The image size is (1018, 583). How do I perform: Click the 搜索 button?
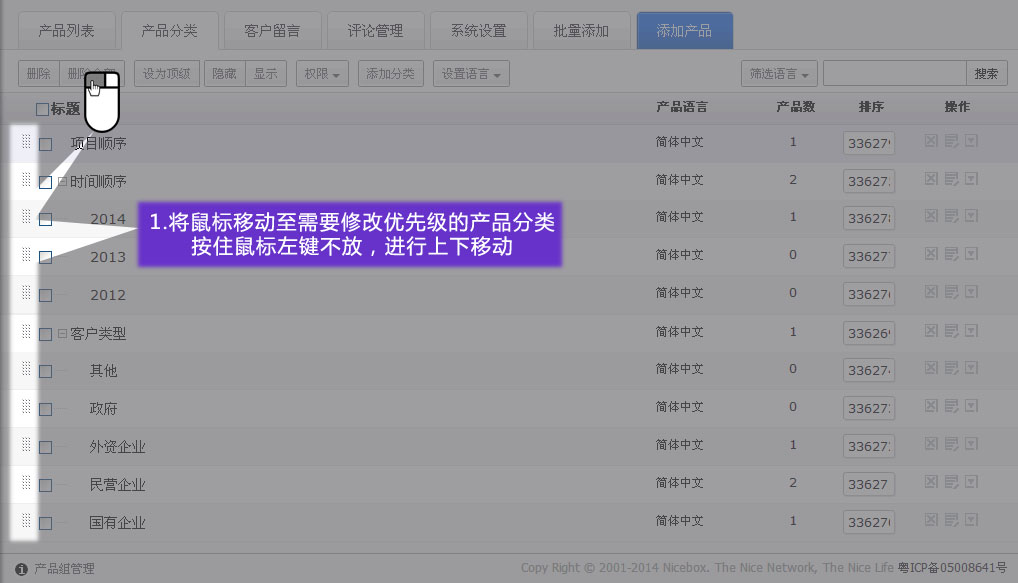click(x=985, y=73)
